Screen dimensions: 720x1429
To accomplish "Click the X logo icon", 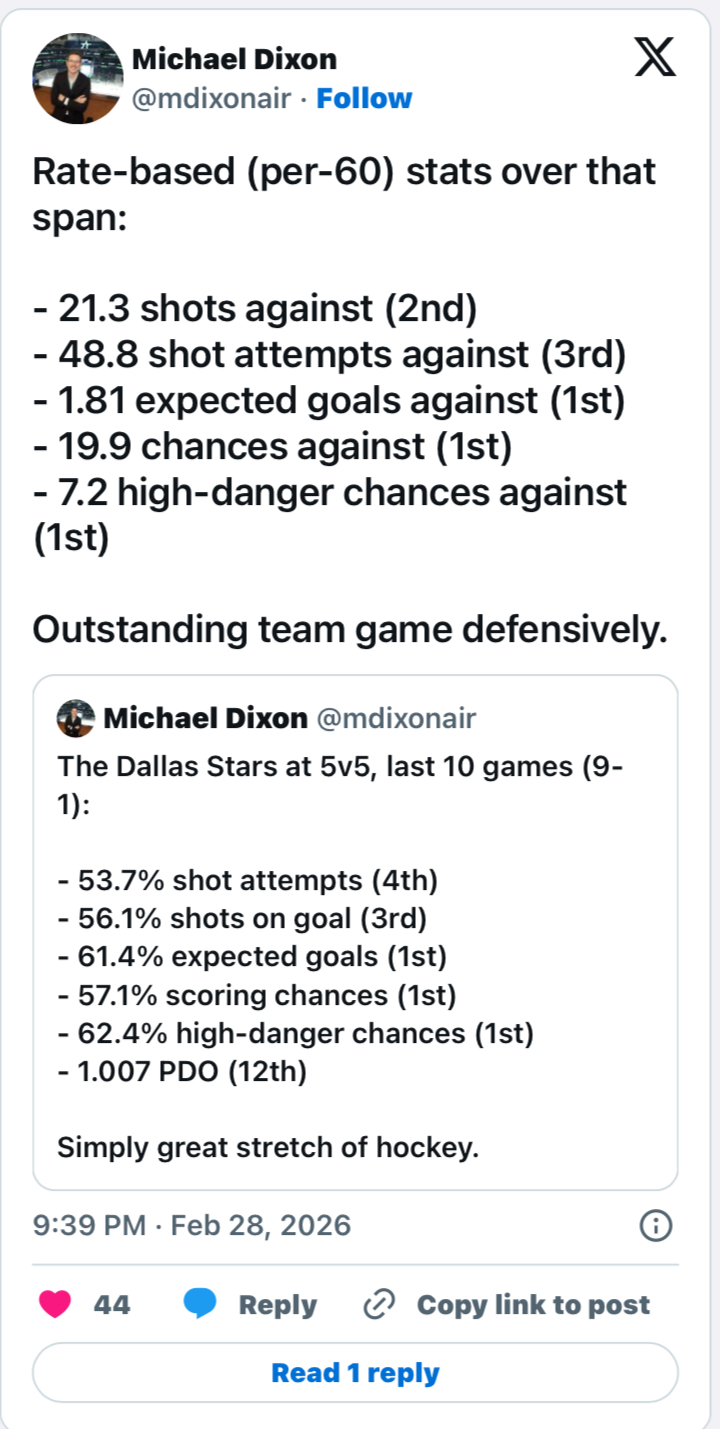I will [x=655, y=59].
